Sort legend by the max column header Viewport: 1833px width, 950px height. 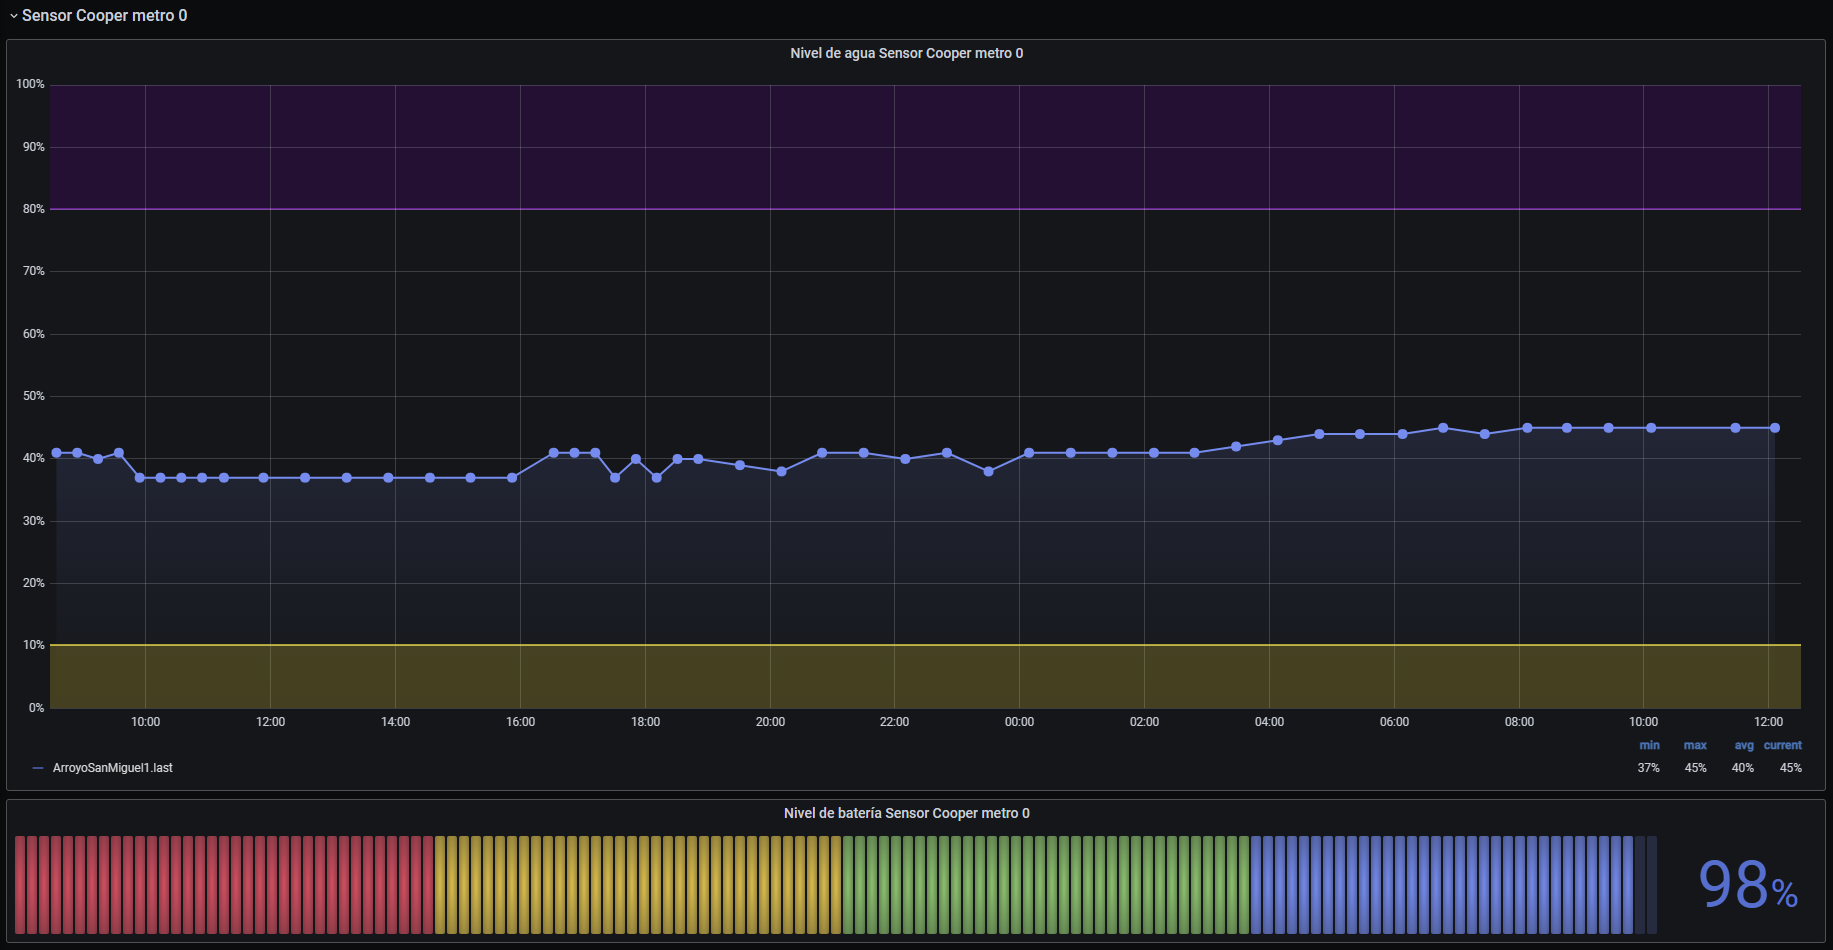(1695, 745)
